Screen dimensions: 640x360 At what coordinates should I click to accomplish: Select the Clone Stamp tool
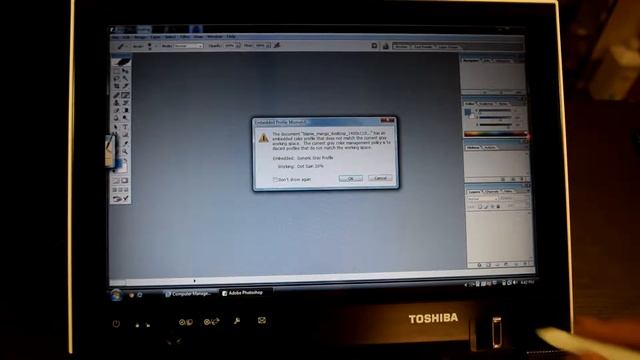[x=117, y=103]
